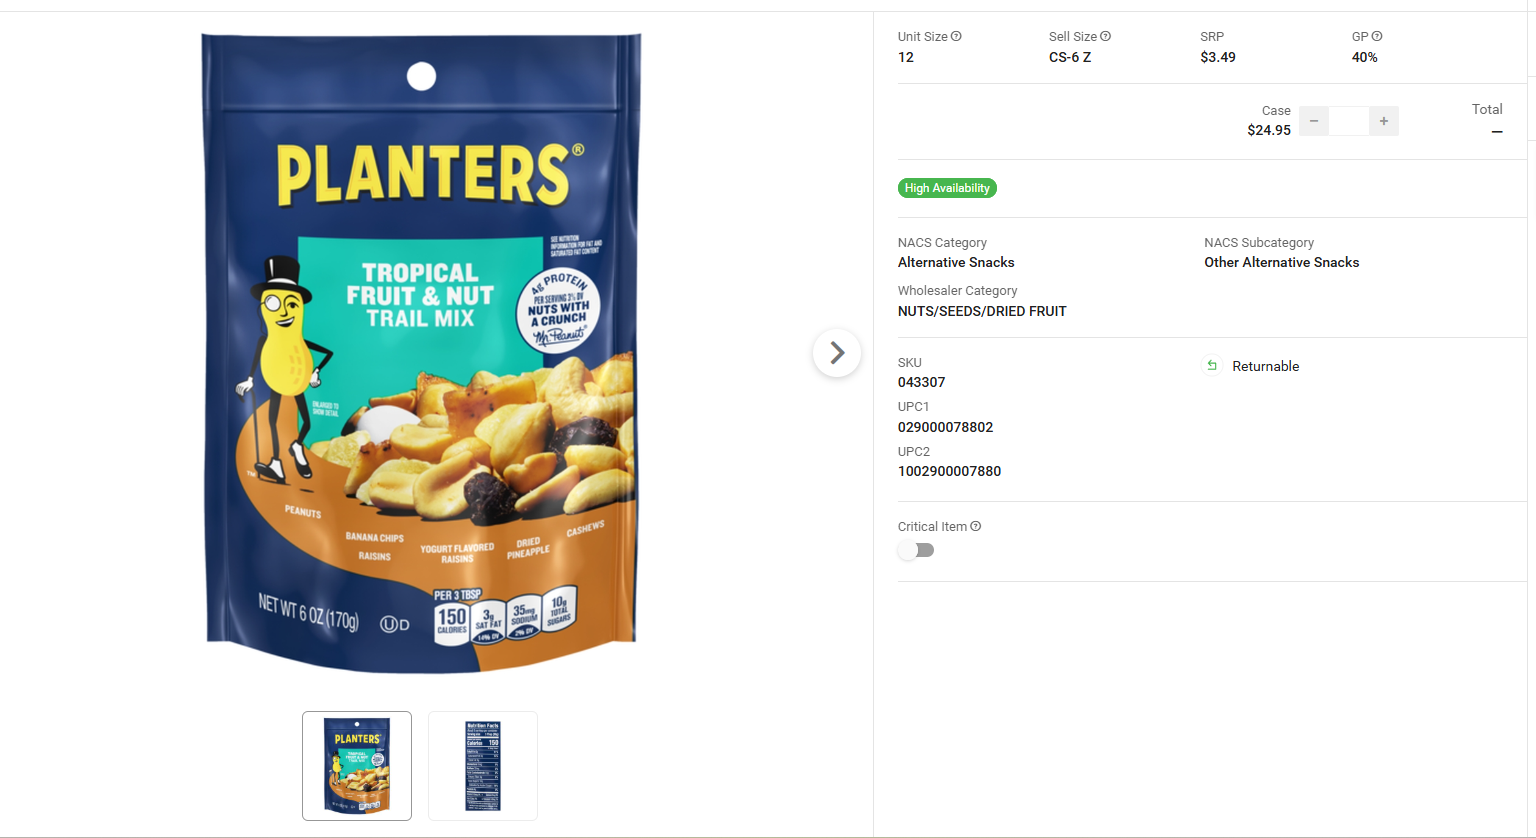Toggle the Critical Item switch
Image resolution: width=1536 pixels, height=838 pixels.
(x=916, y=550)
